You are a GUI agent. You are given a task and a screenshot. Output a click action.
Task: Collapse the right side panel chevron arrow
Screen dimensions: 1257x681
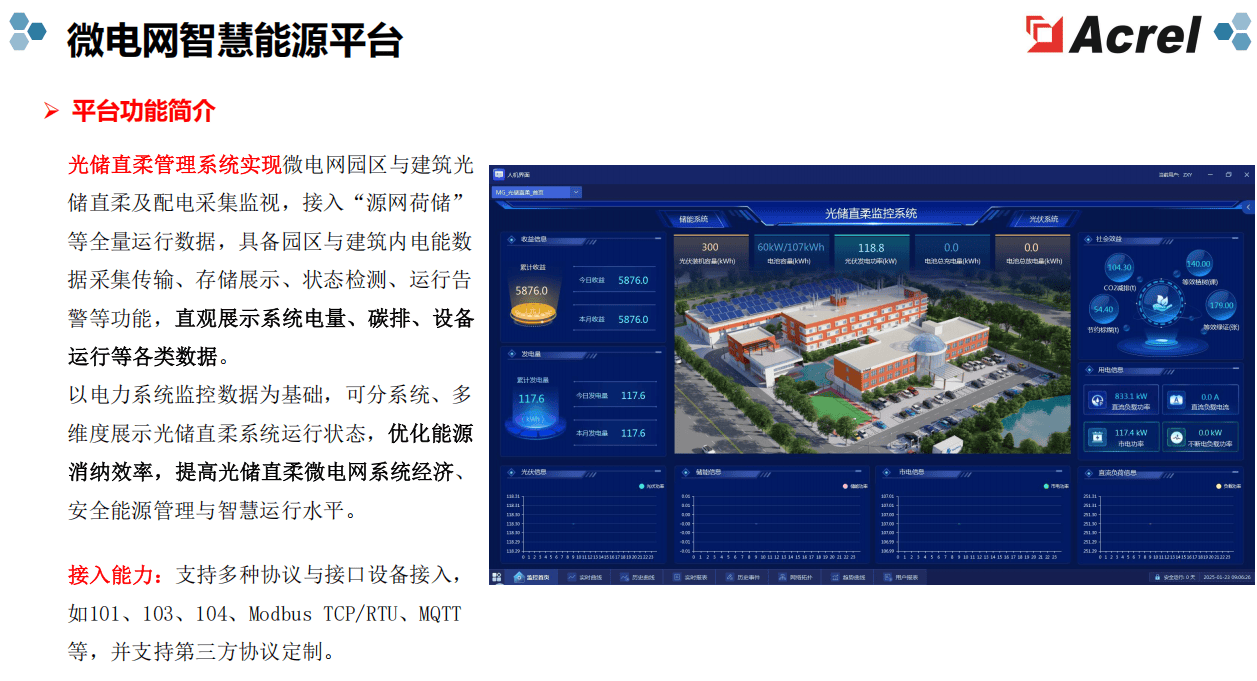(1248, 207)
